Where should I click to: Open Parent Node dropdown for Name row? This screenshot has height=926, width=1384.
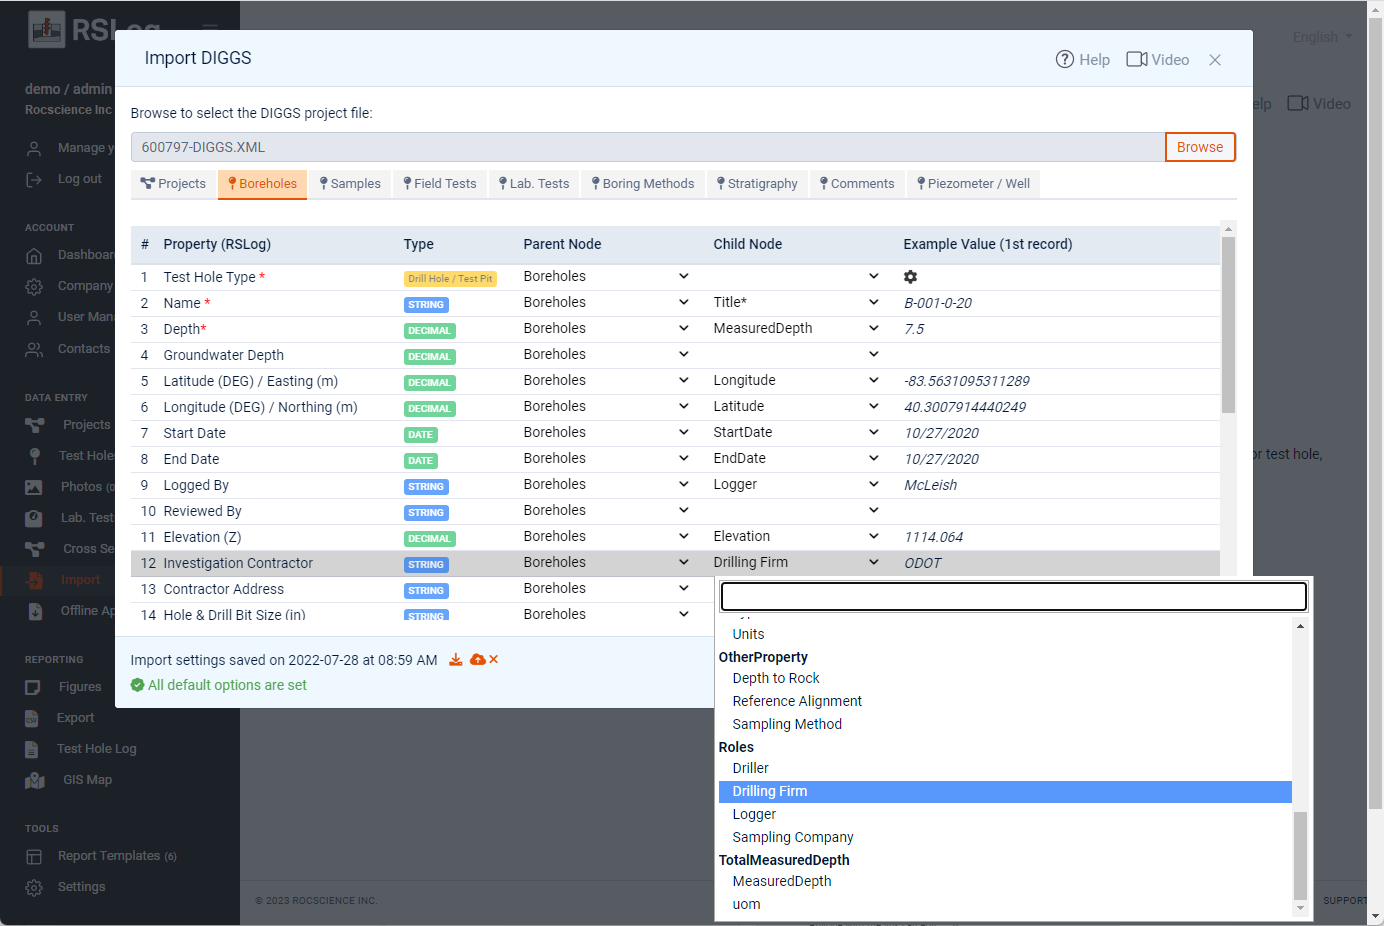(606, 302)
